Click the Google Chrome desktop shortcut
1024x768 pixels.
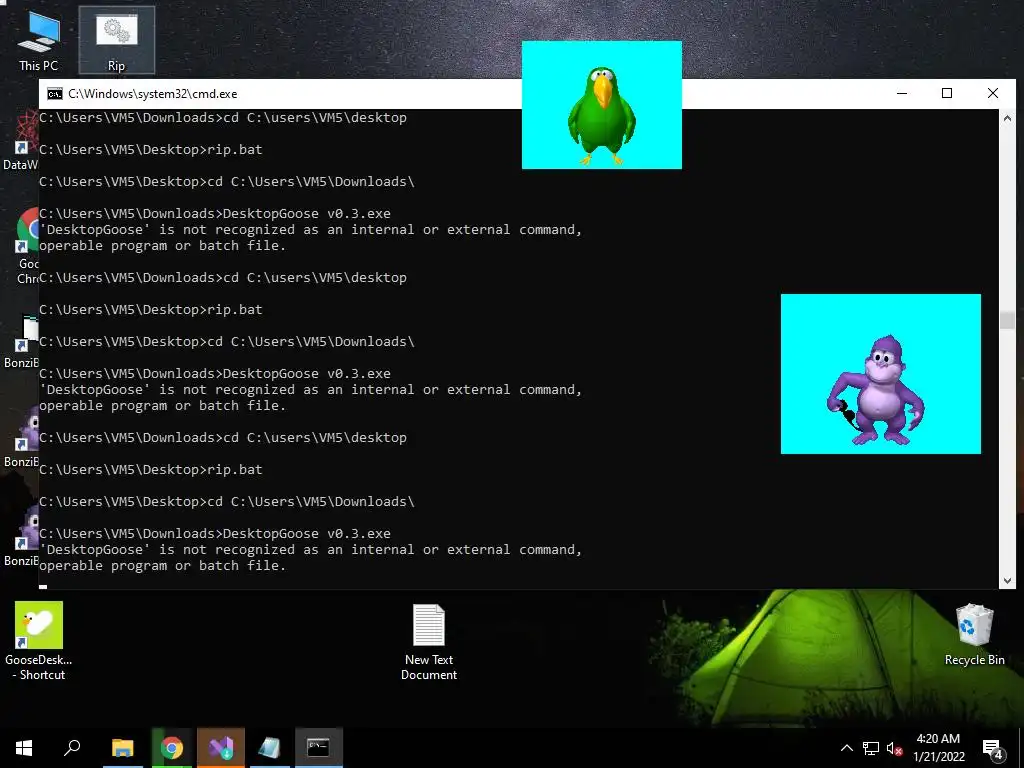[x=25, y=246]
